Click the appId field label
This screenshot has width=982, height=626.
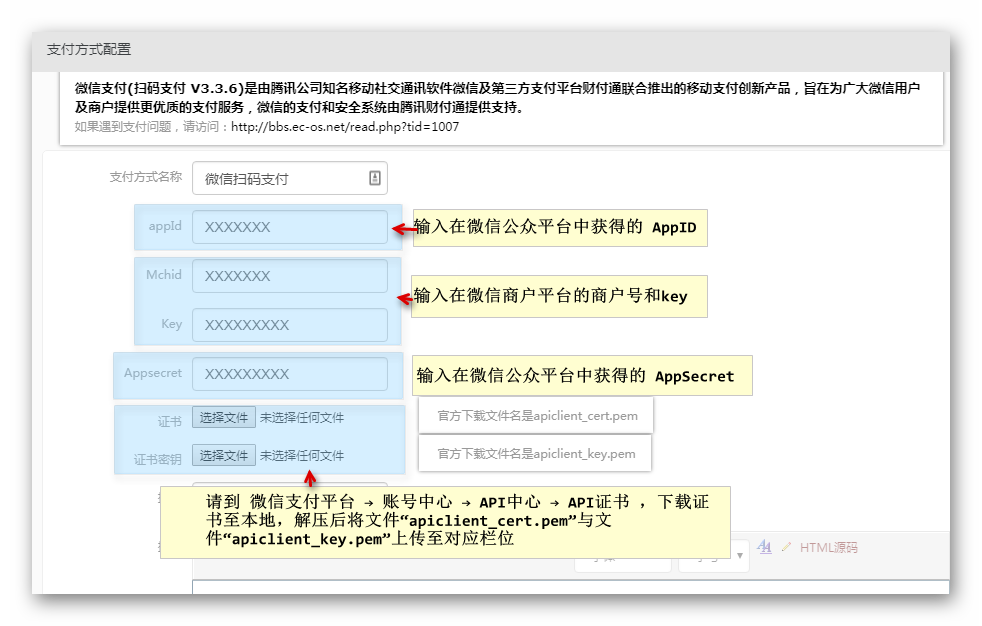click(165, 226)
